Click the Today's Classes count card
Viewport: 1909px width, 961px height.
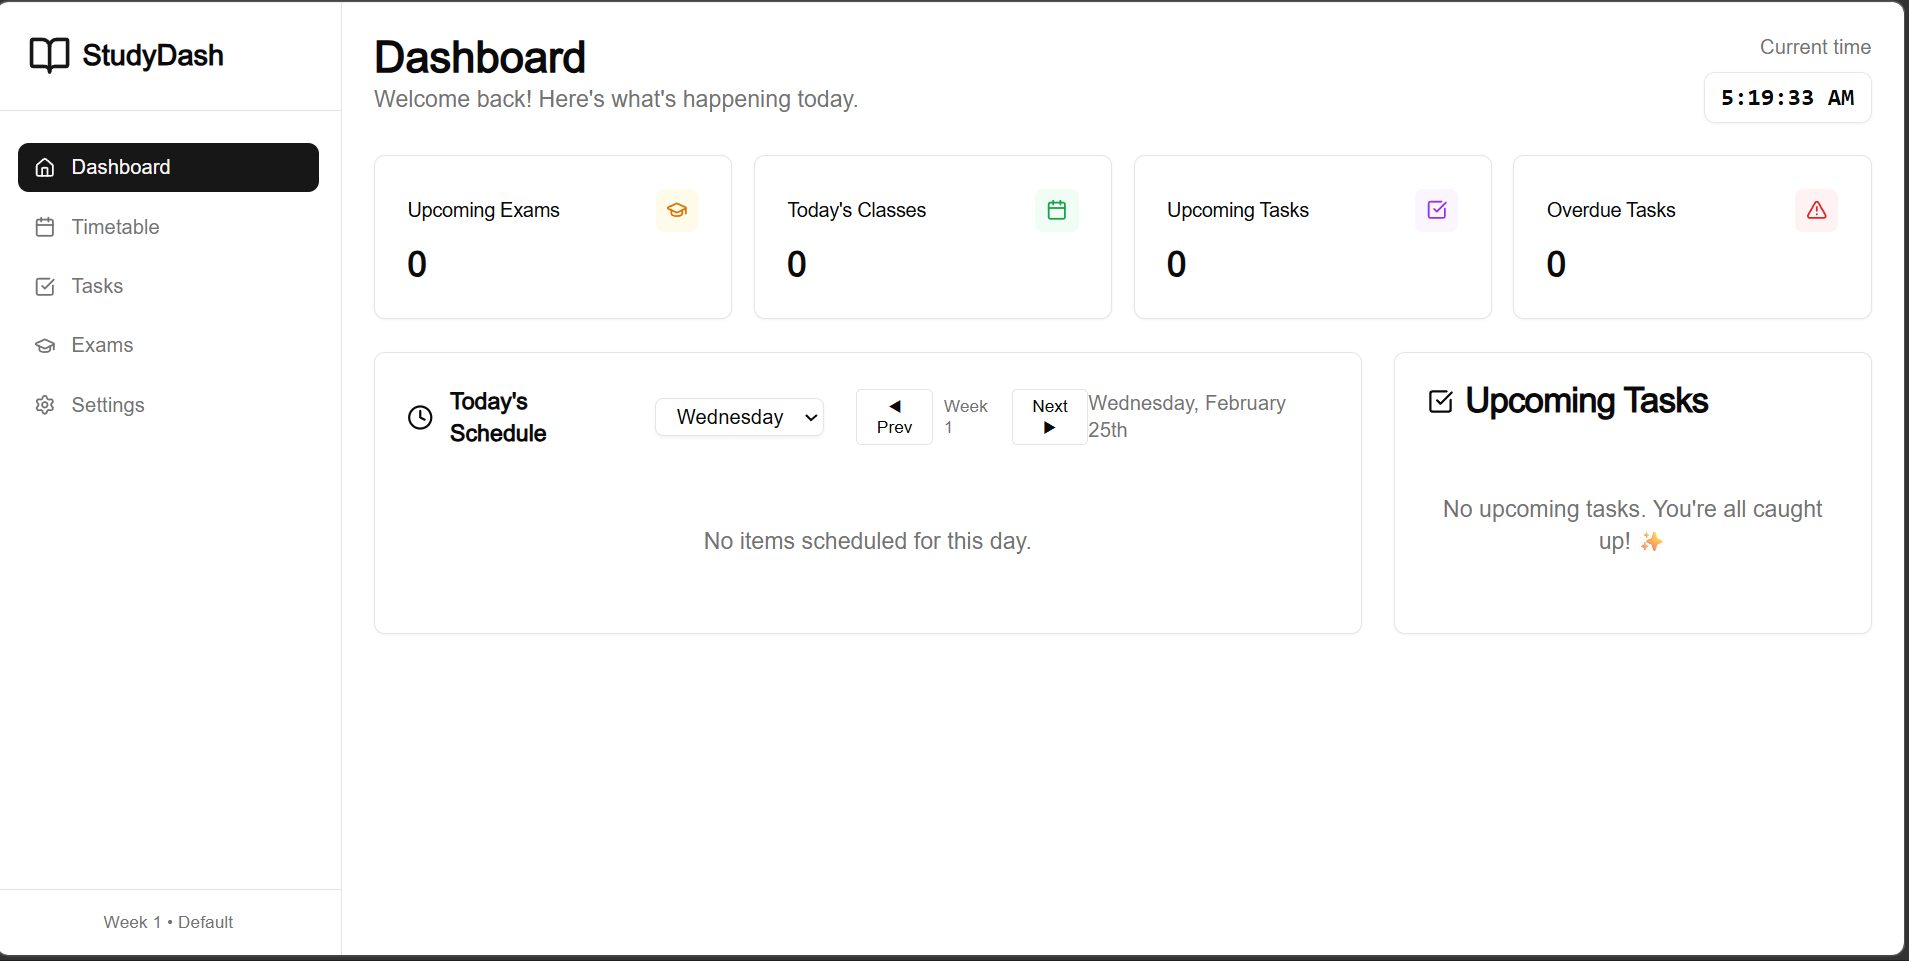(932, 237)
